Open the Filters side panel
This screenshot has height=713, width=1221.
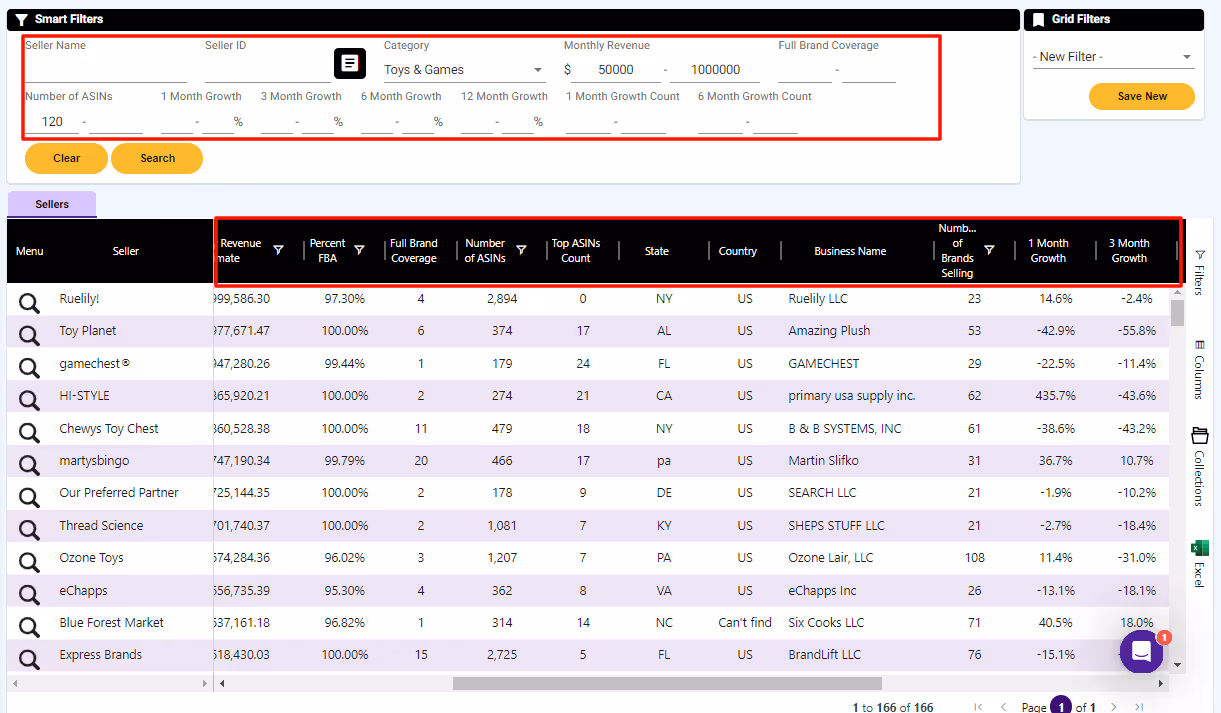tap(1200, 272)
